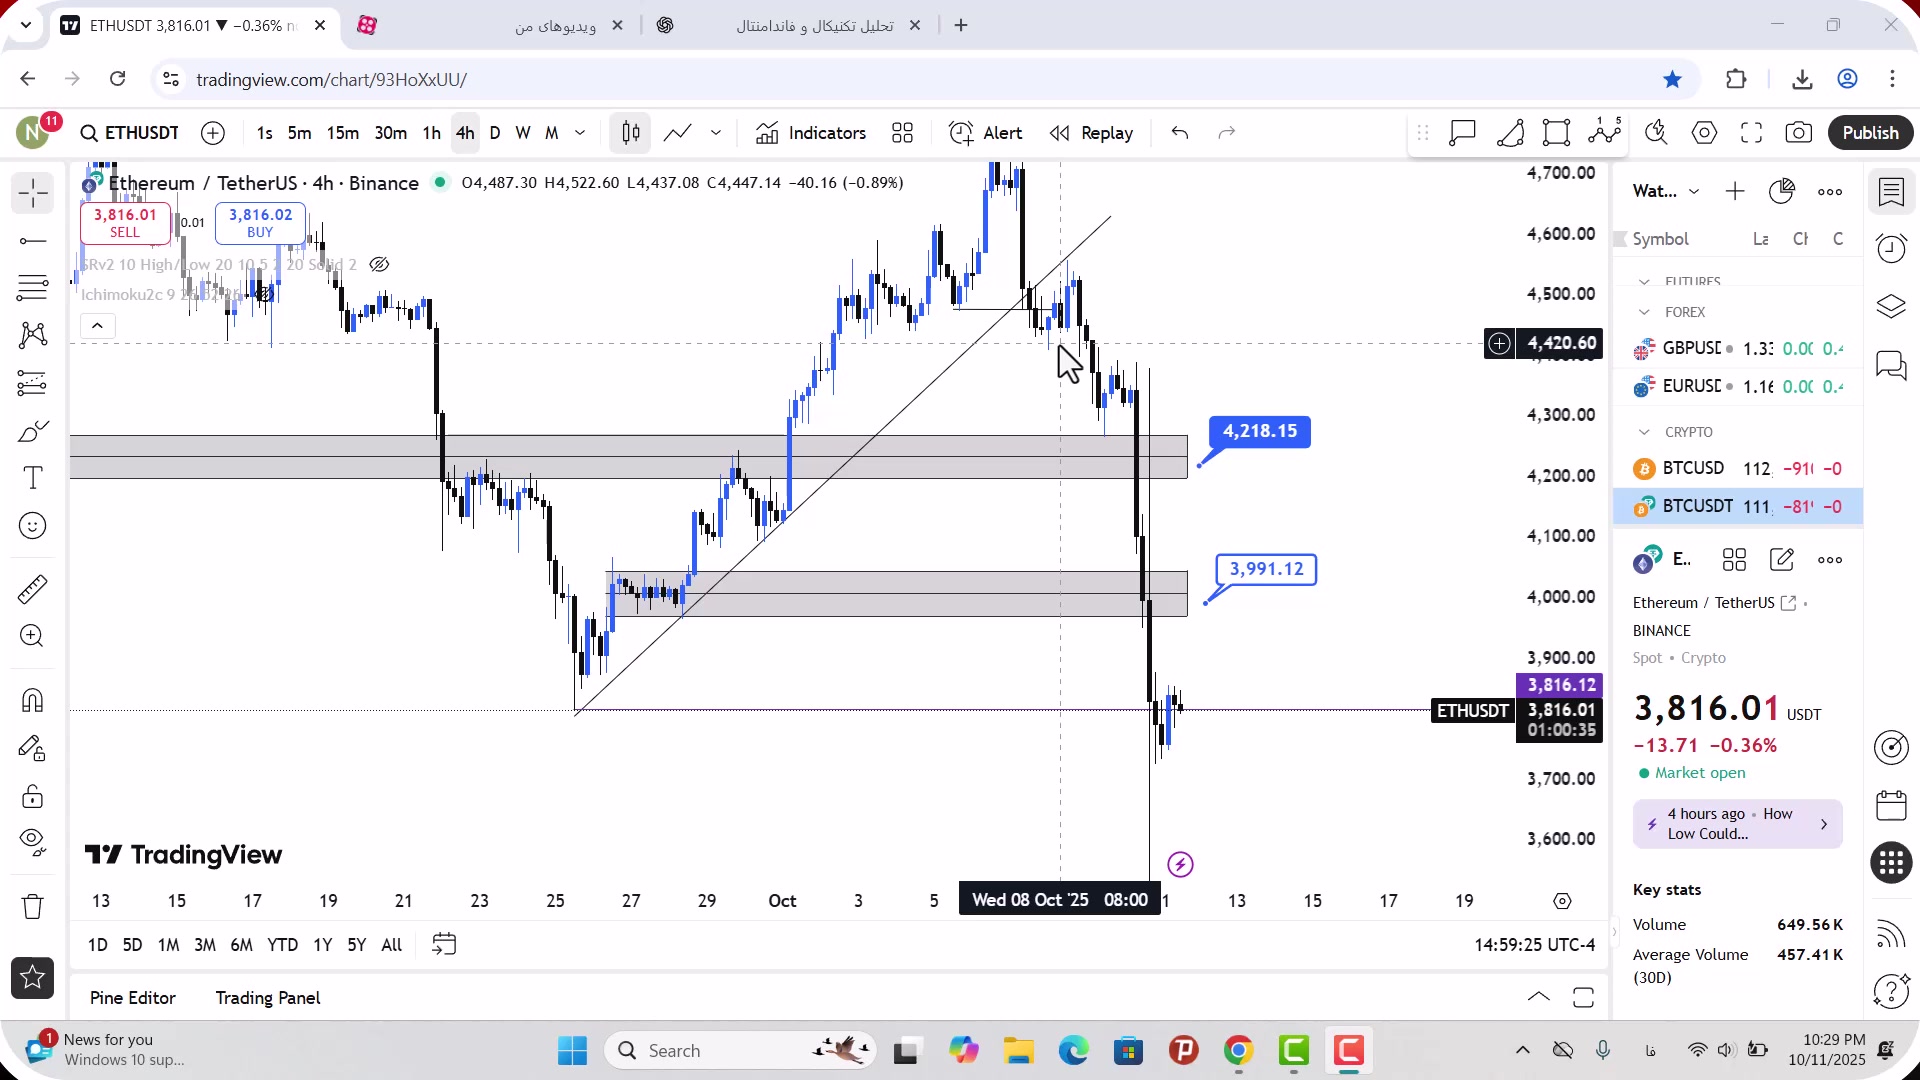1920x1080 pixels.
Task: Select the brush drawing tool
Action: click(x=32, y=431)
